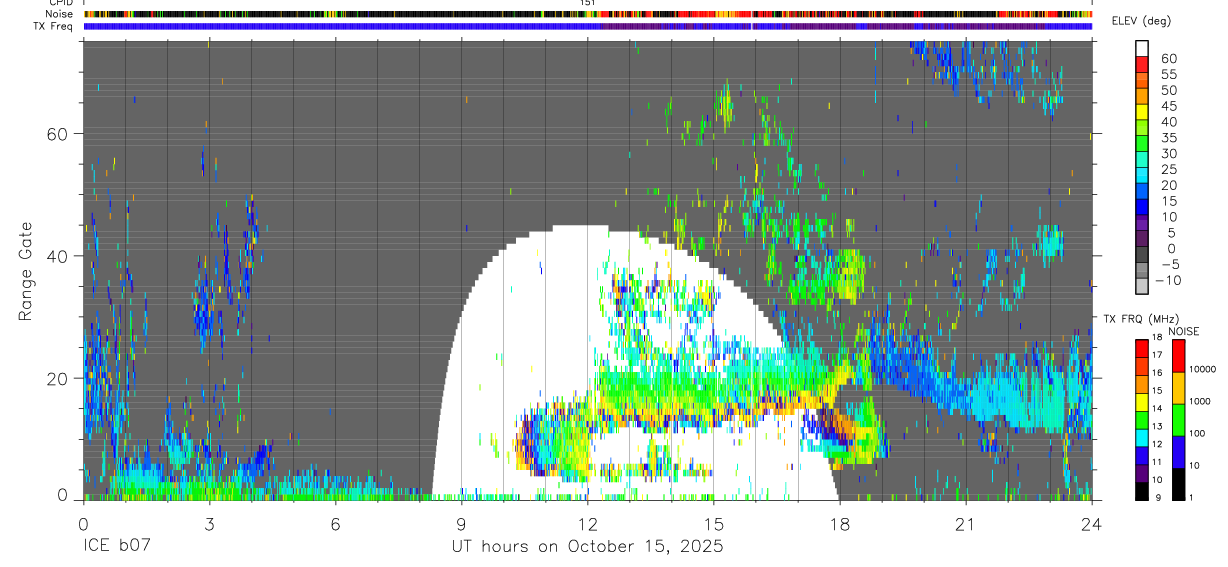Click the 'ELEV (deg)' colorbar title
The width and height of the screenshot is (1228, 567).
click(x=1141, y=21)
